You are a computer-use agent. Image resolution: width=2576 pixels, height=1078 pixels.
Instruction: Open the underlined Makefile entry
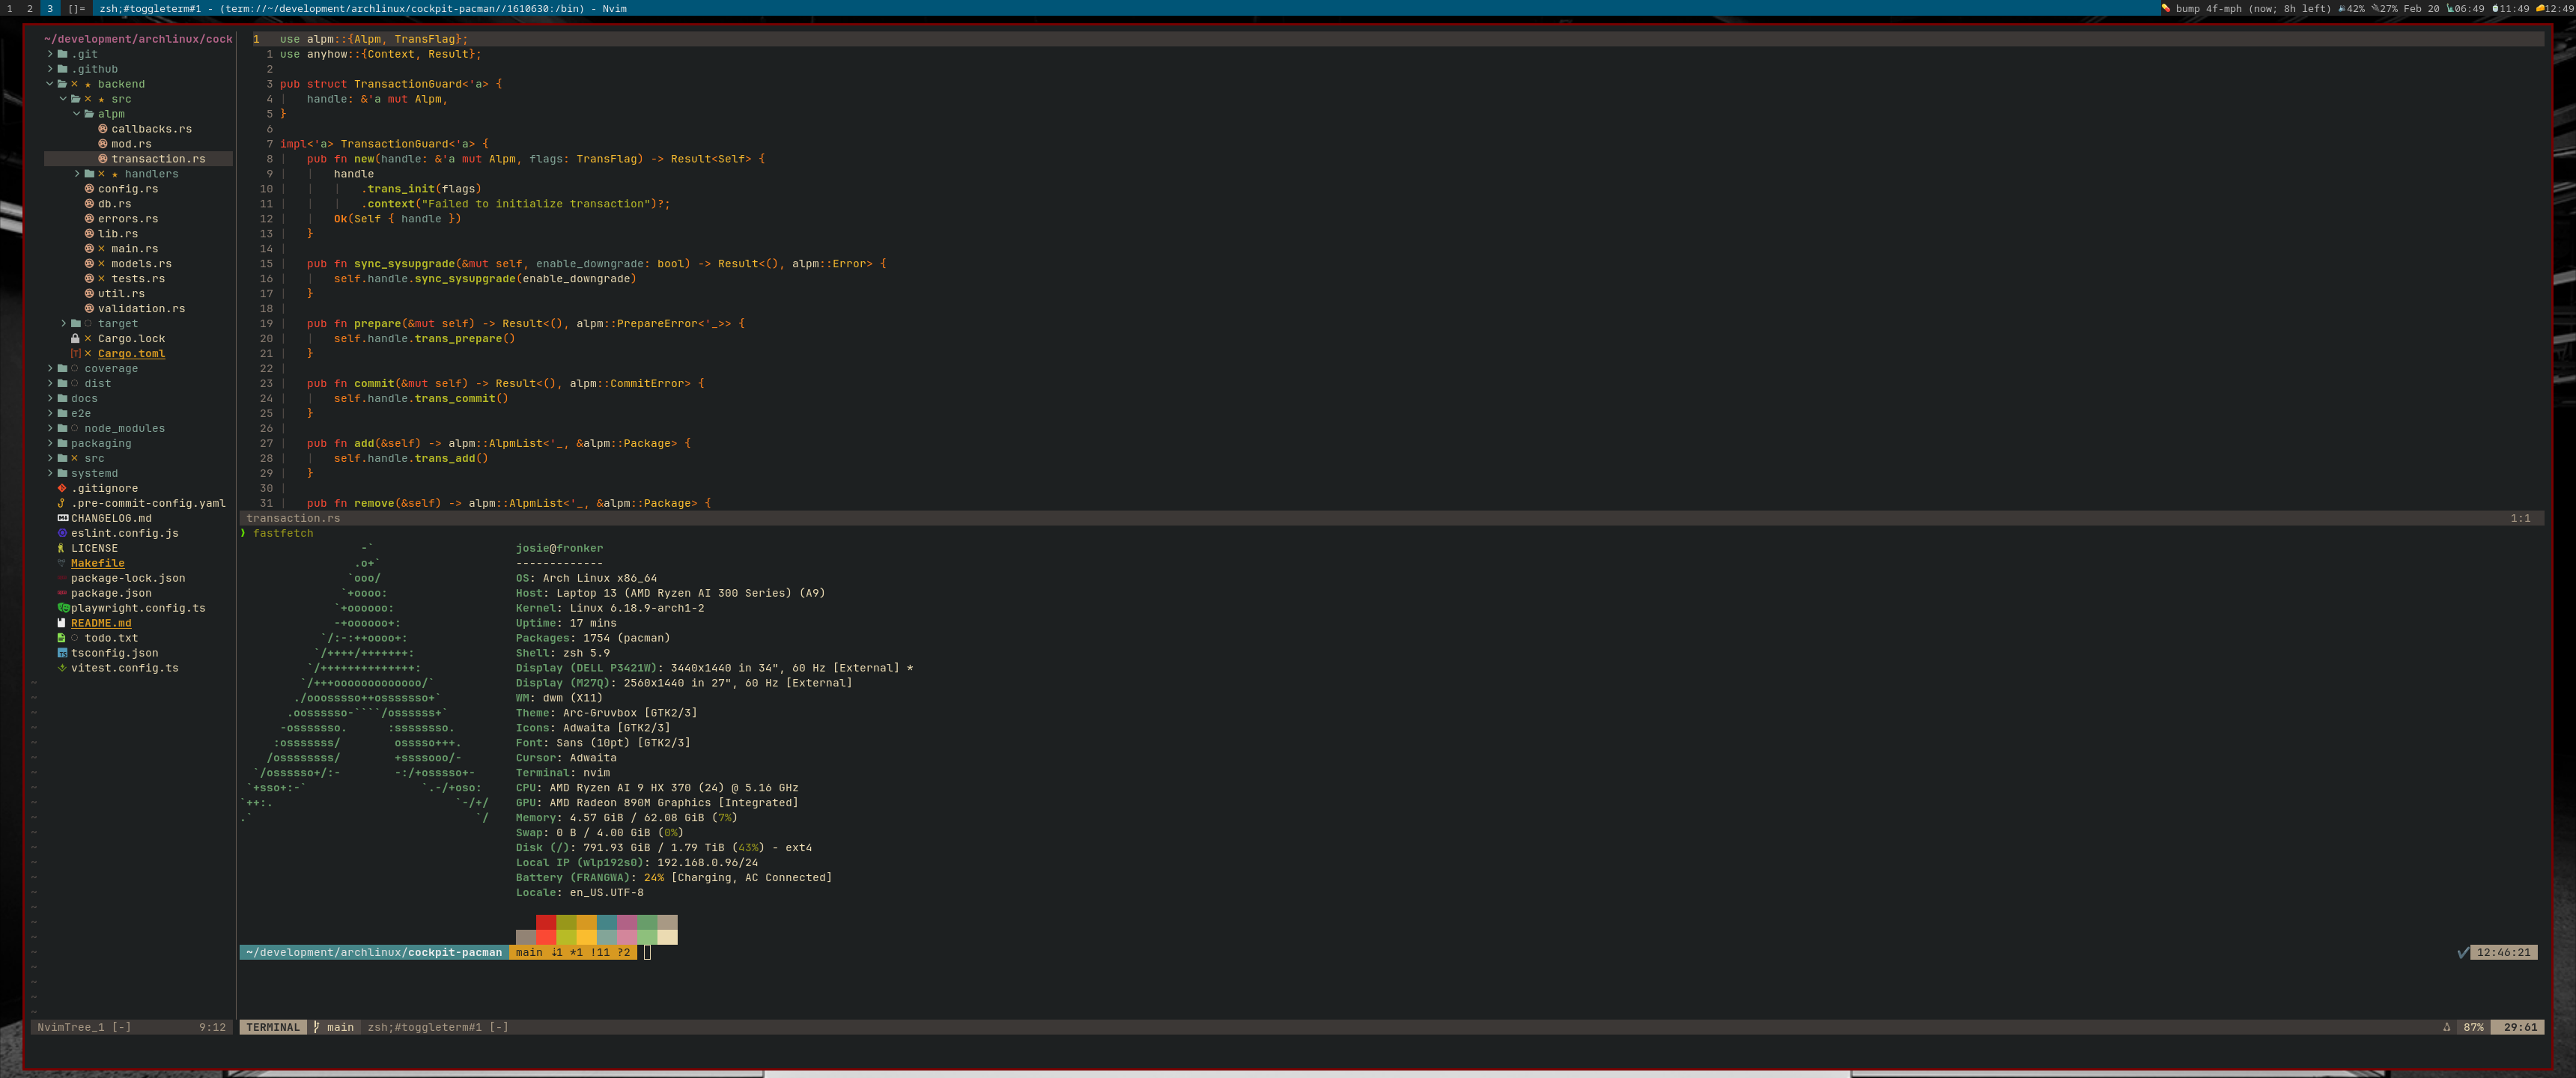point(97,563)
